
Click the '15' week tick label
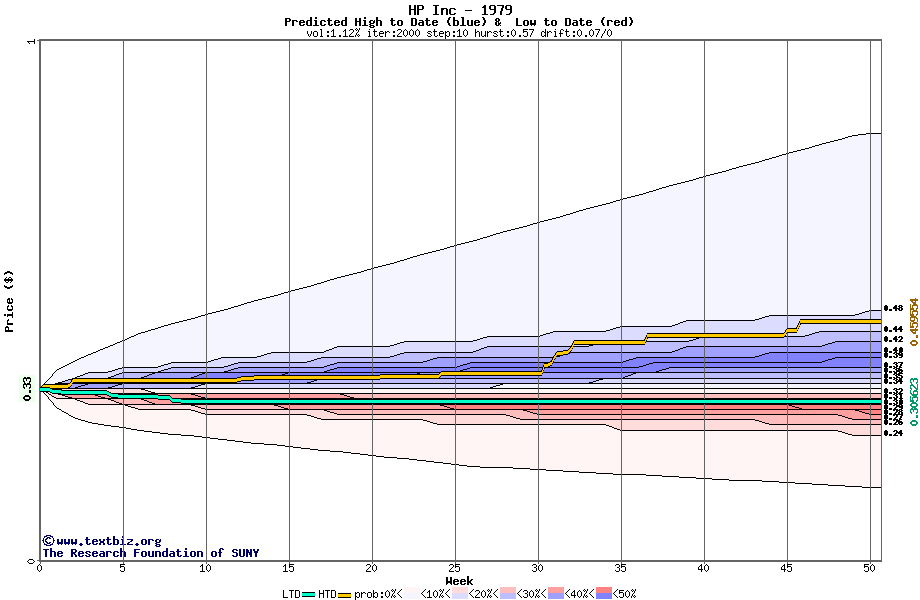click(288, 568)
